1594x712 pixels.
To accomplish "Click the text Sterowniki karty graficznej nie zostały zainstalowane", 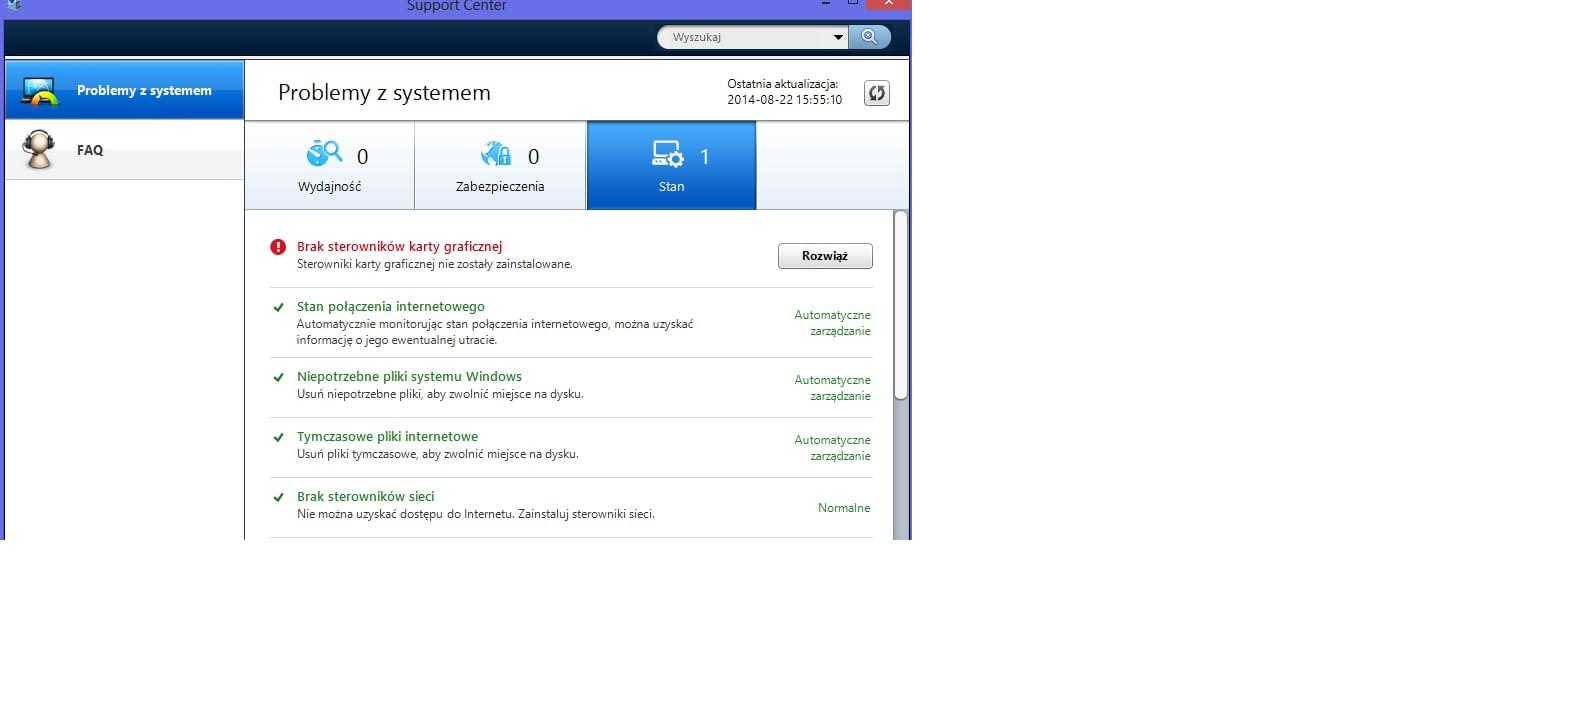I will (x=434, y=265).
